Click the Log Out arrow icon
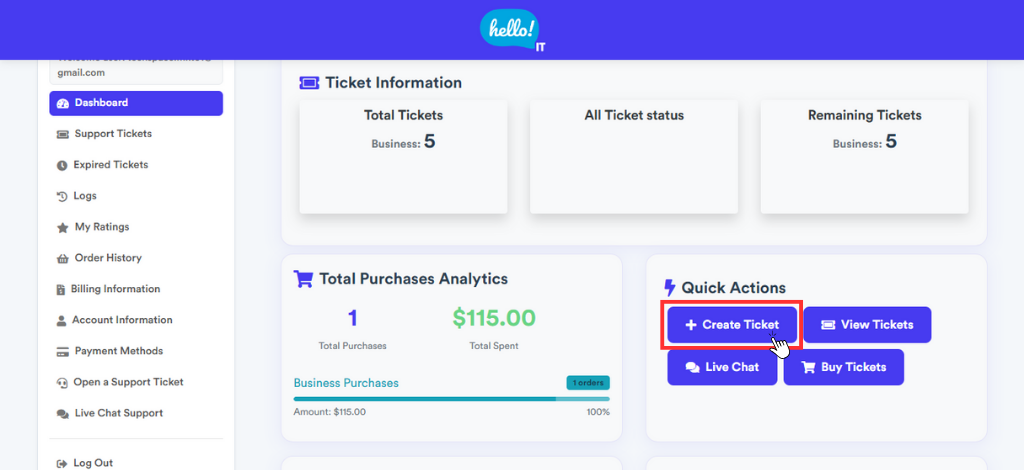This screenshot has height=470, width=1024. coord(62,463)
